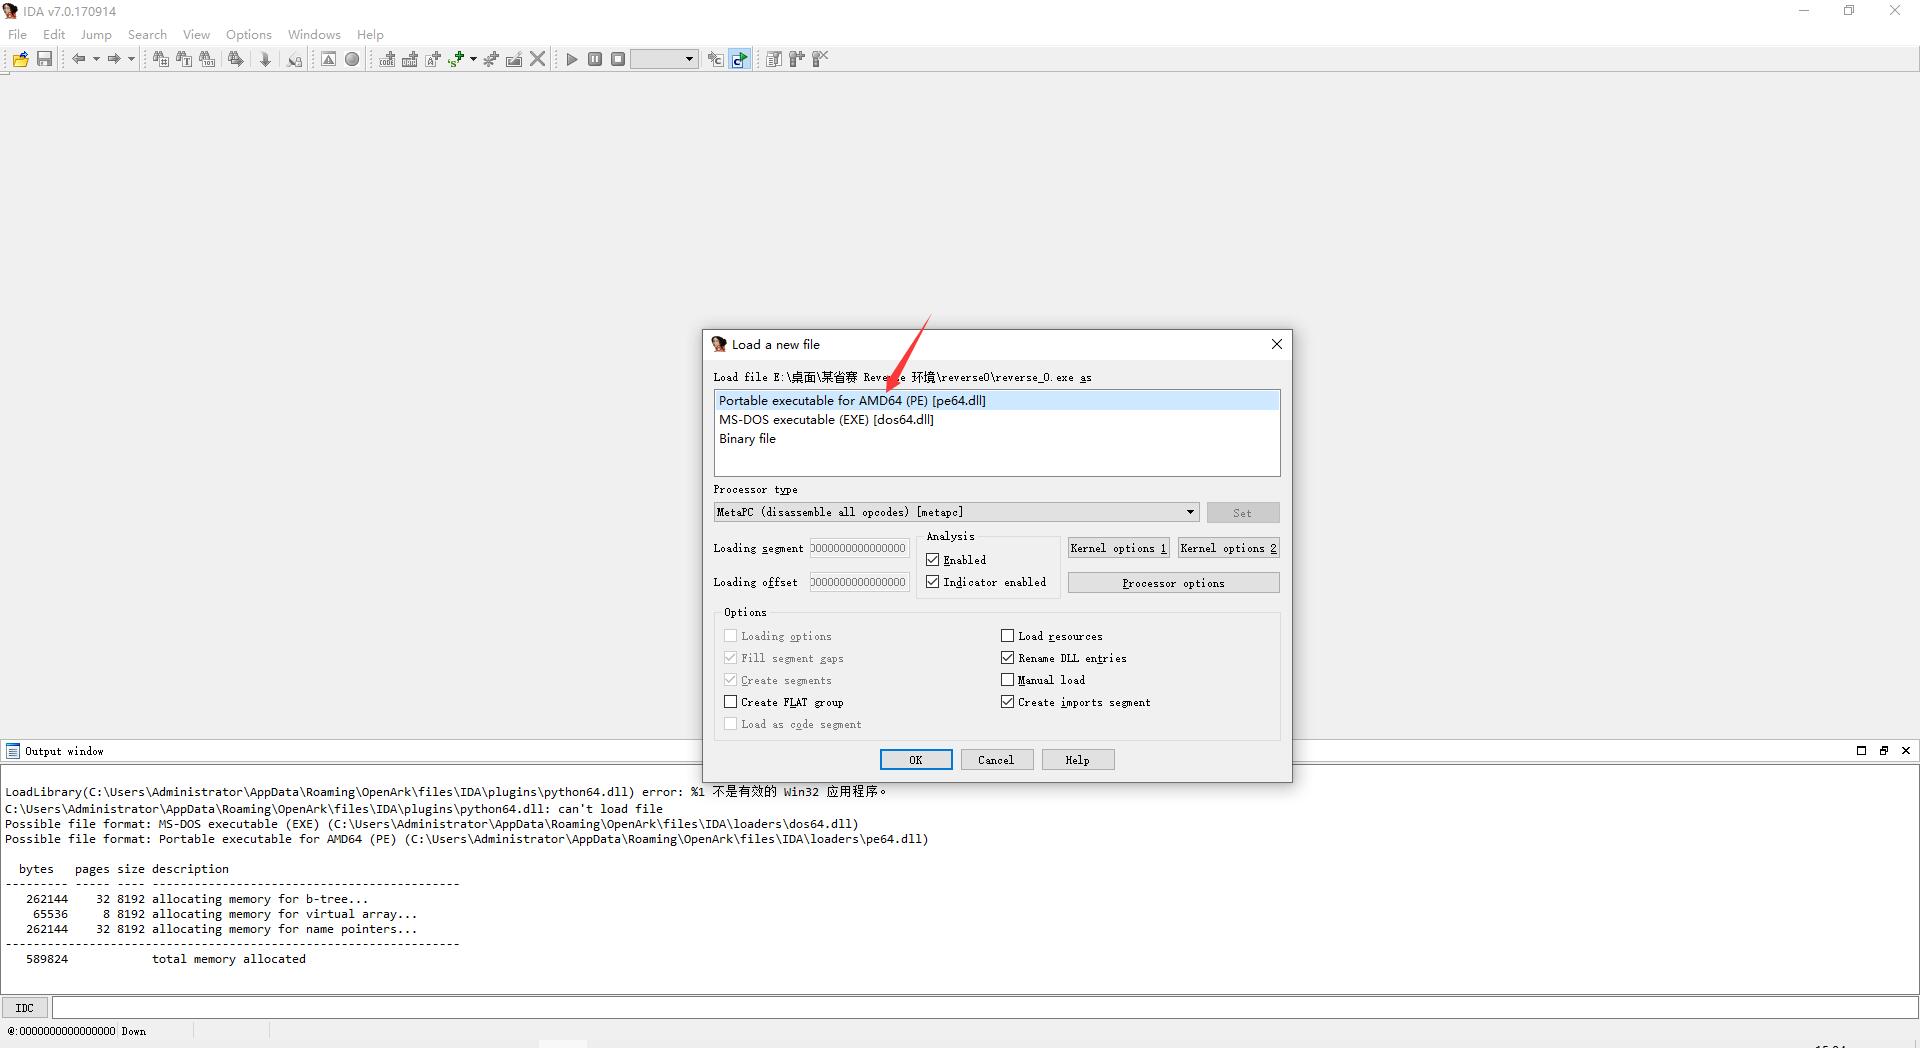This screenshot has width=1920, height=1048.
Task: Open the Options menu
Action: [249, 34]
